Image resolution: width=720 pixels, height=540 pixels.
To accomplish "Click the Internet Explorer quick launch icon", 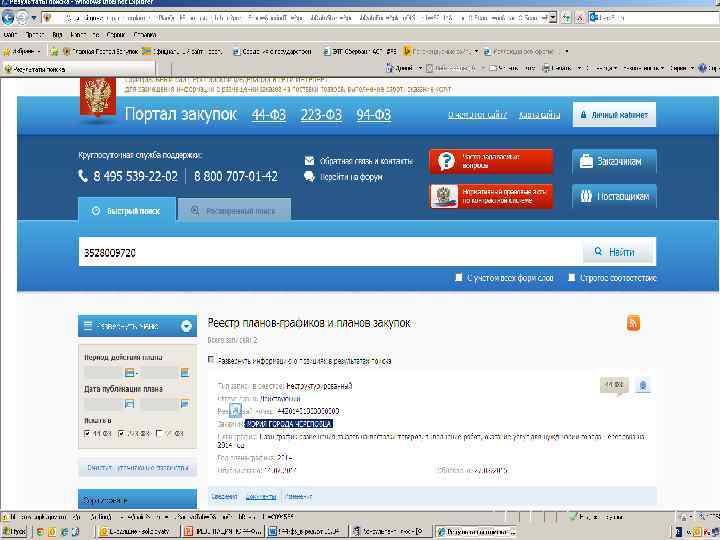I will pos(63,532).
